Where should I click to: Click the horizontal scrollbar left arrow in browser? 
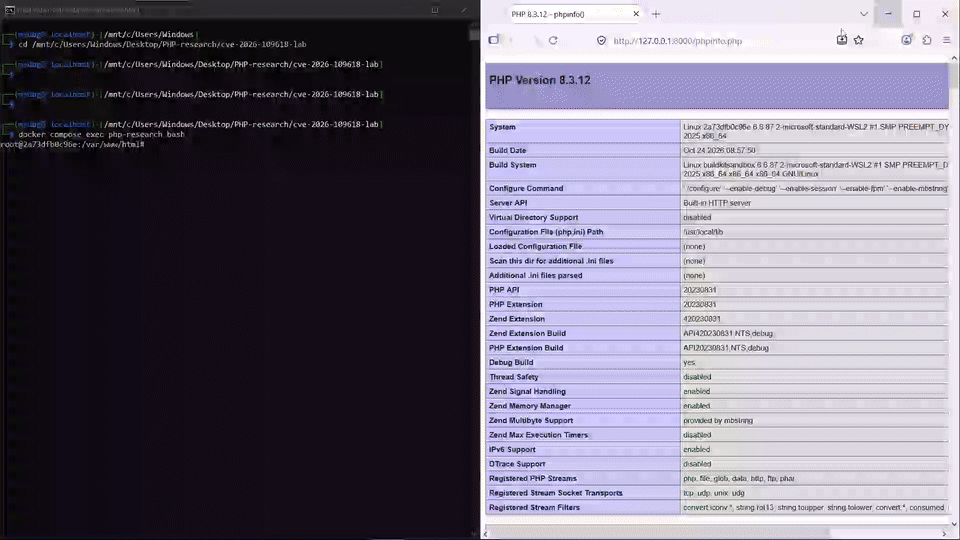click(x=486, y=533)
